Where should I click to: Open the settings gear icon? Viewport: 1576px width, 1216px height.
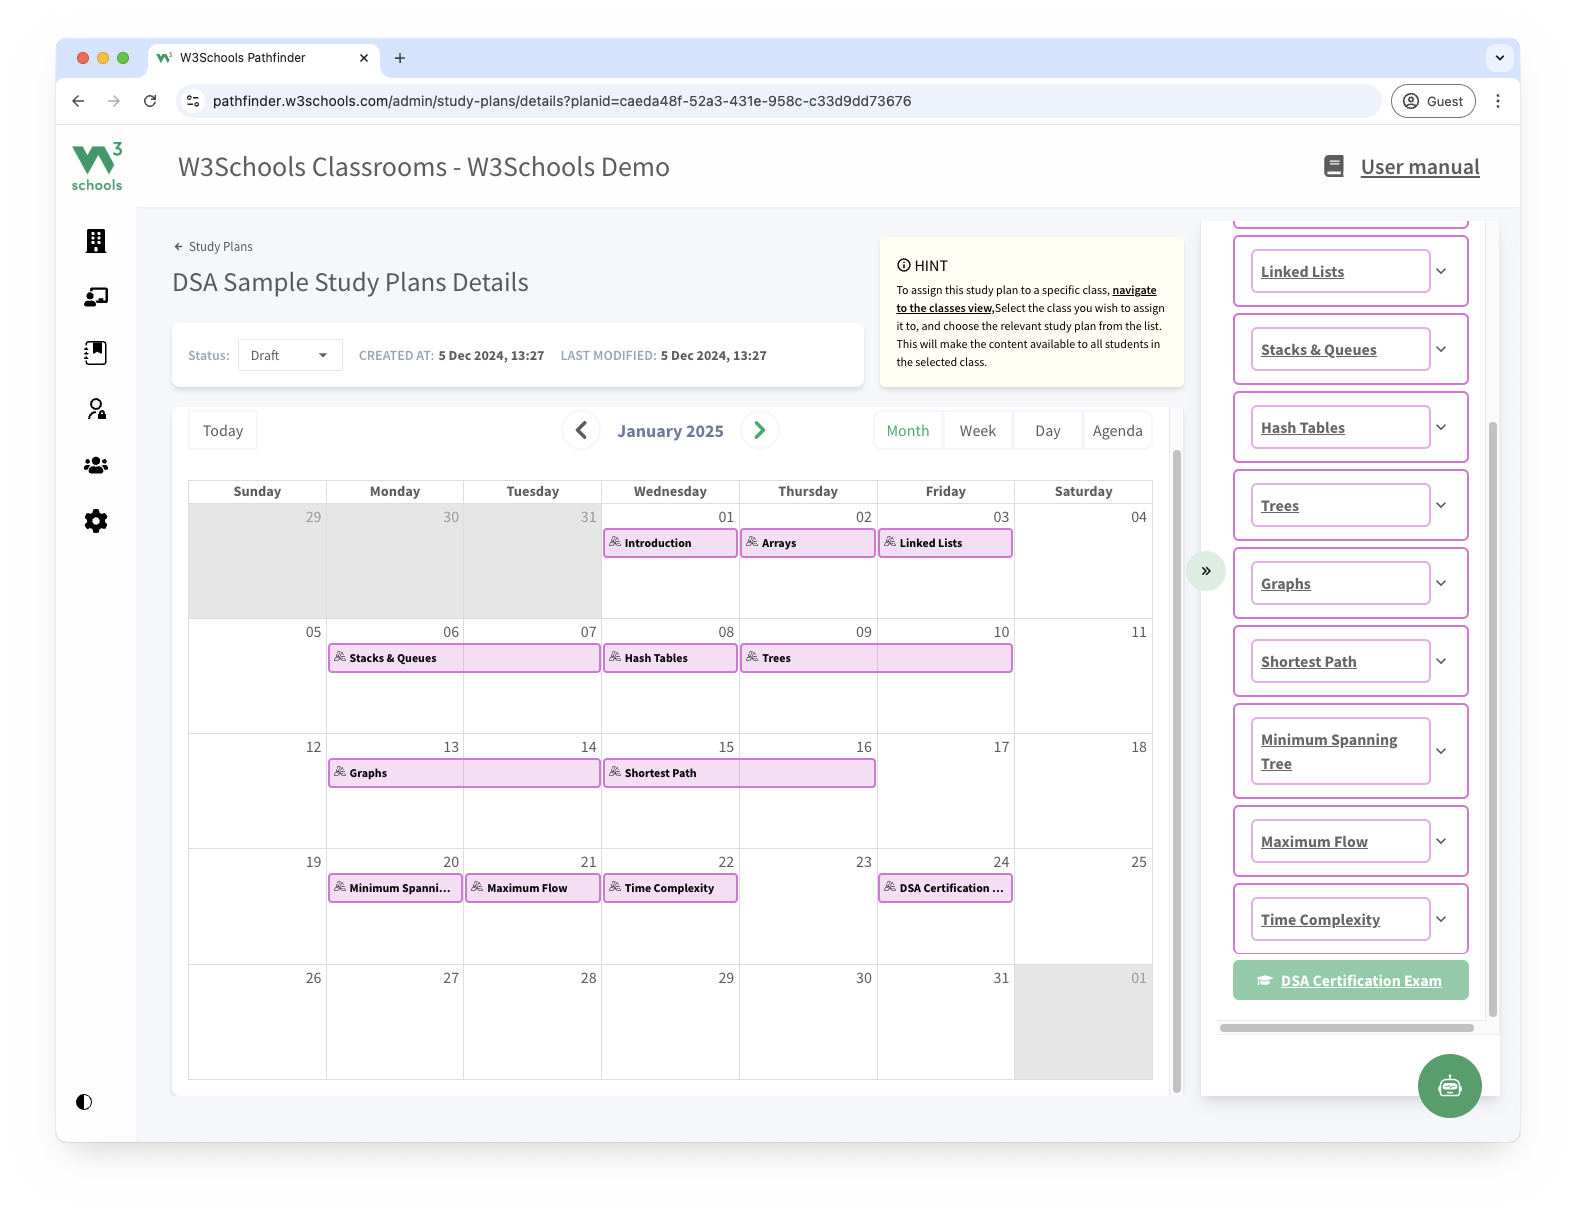pos(96,521)
